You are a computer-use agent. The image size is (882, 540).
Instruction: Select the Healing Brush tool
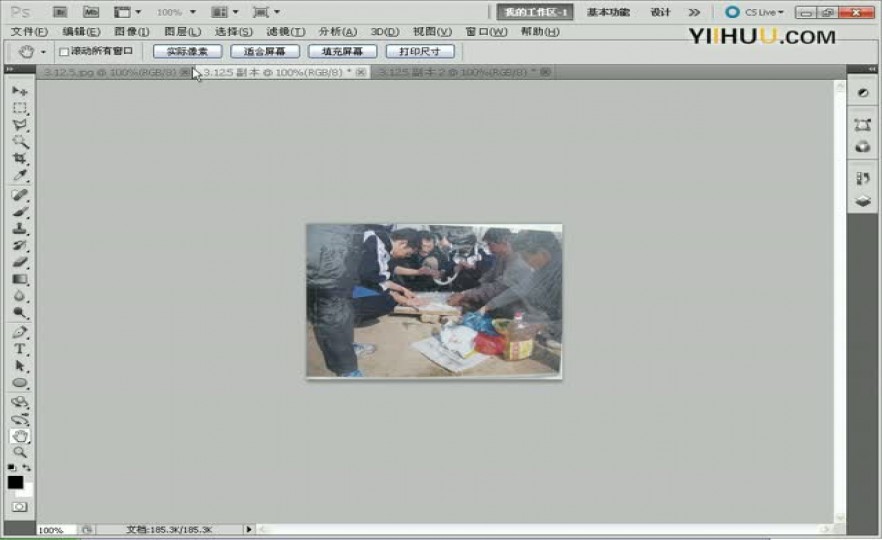(x=20, y=195)
